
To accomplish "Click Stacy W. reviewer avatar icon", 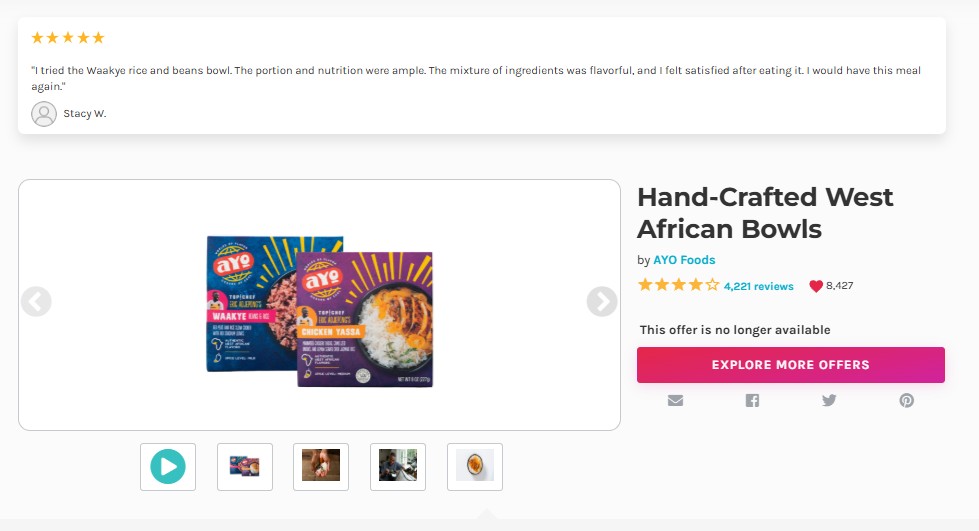I will click(x=44, y=114).
